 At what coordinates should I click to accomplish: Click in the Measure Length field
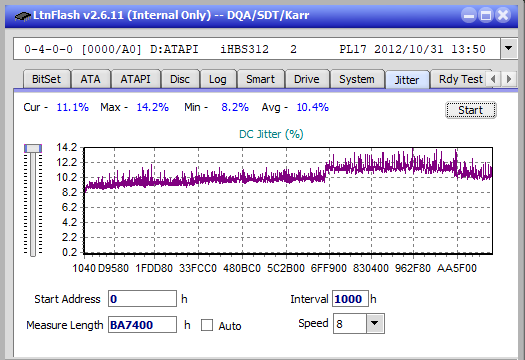pos(142,325)
